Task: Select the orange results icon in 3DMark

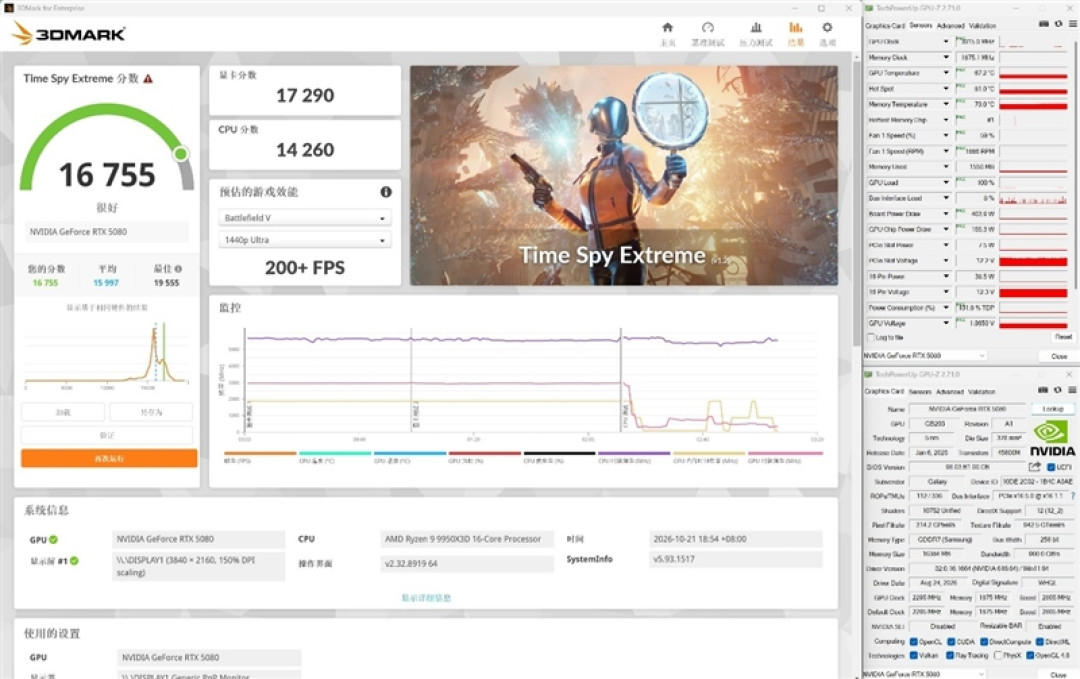Action: click(796, 28)
